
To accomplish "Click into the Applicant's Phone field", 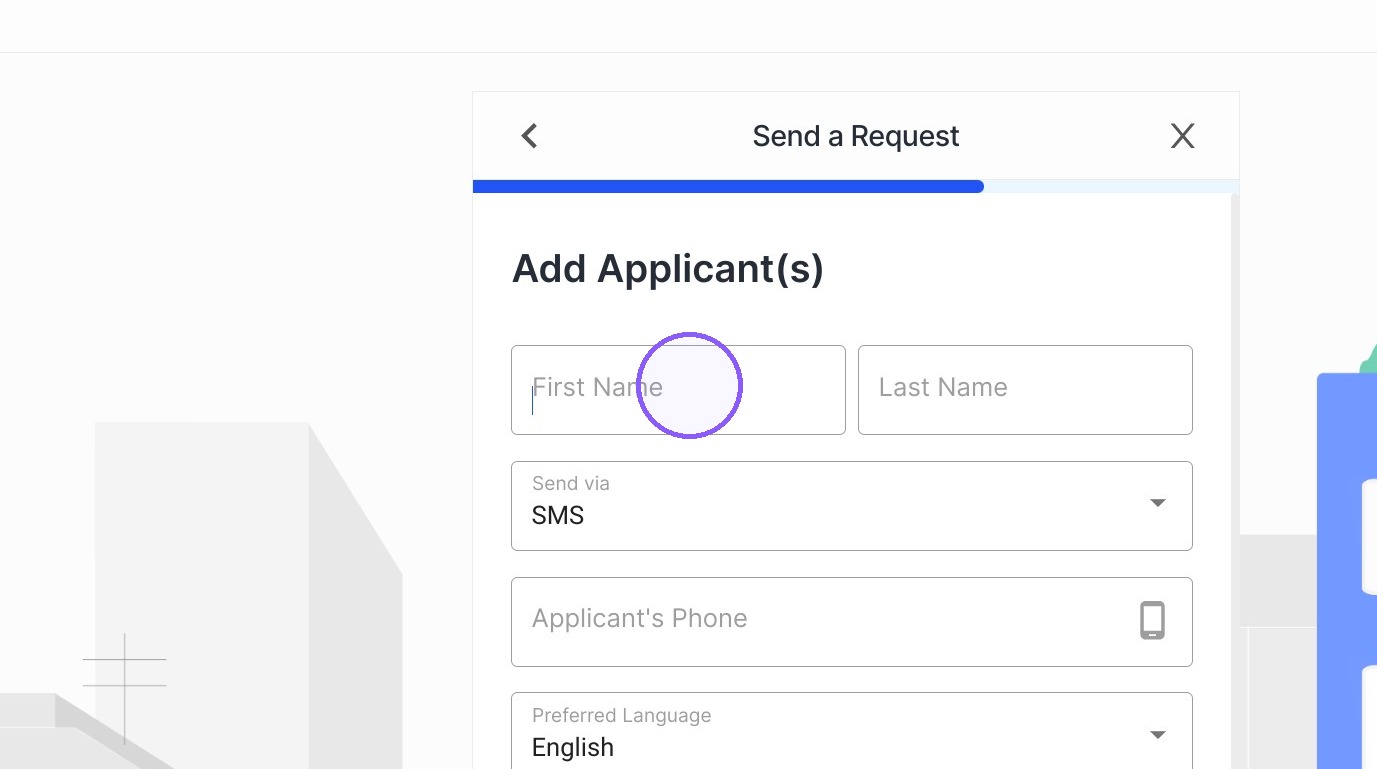I will pos(852,622).
